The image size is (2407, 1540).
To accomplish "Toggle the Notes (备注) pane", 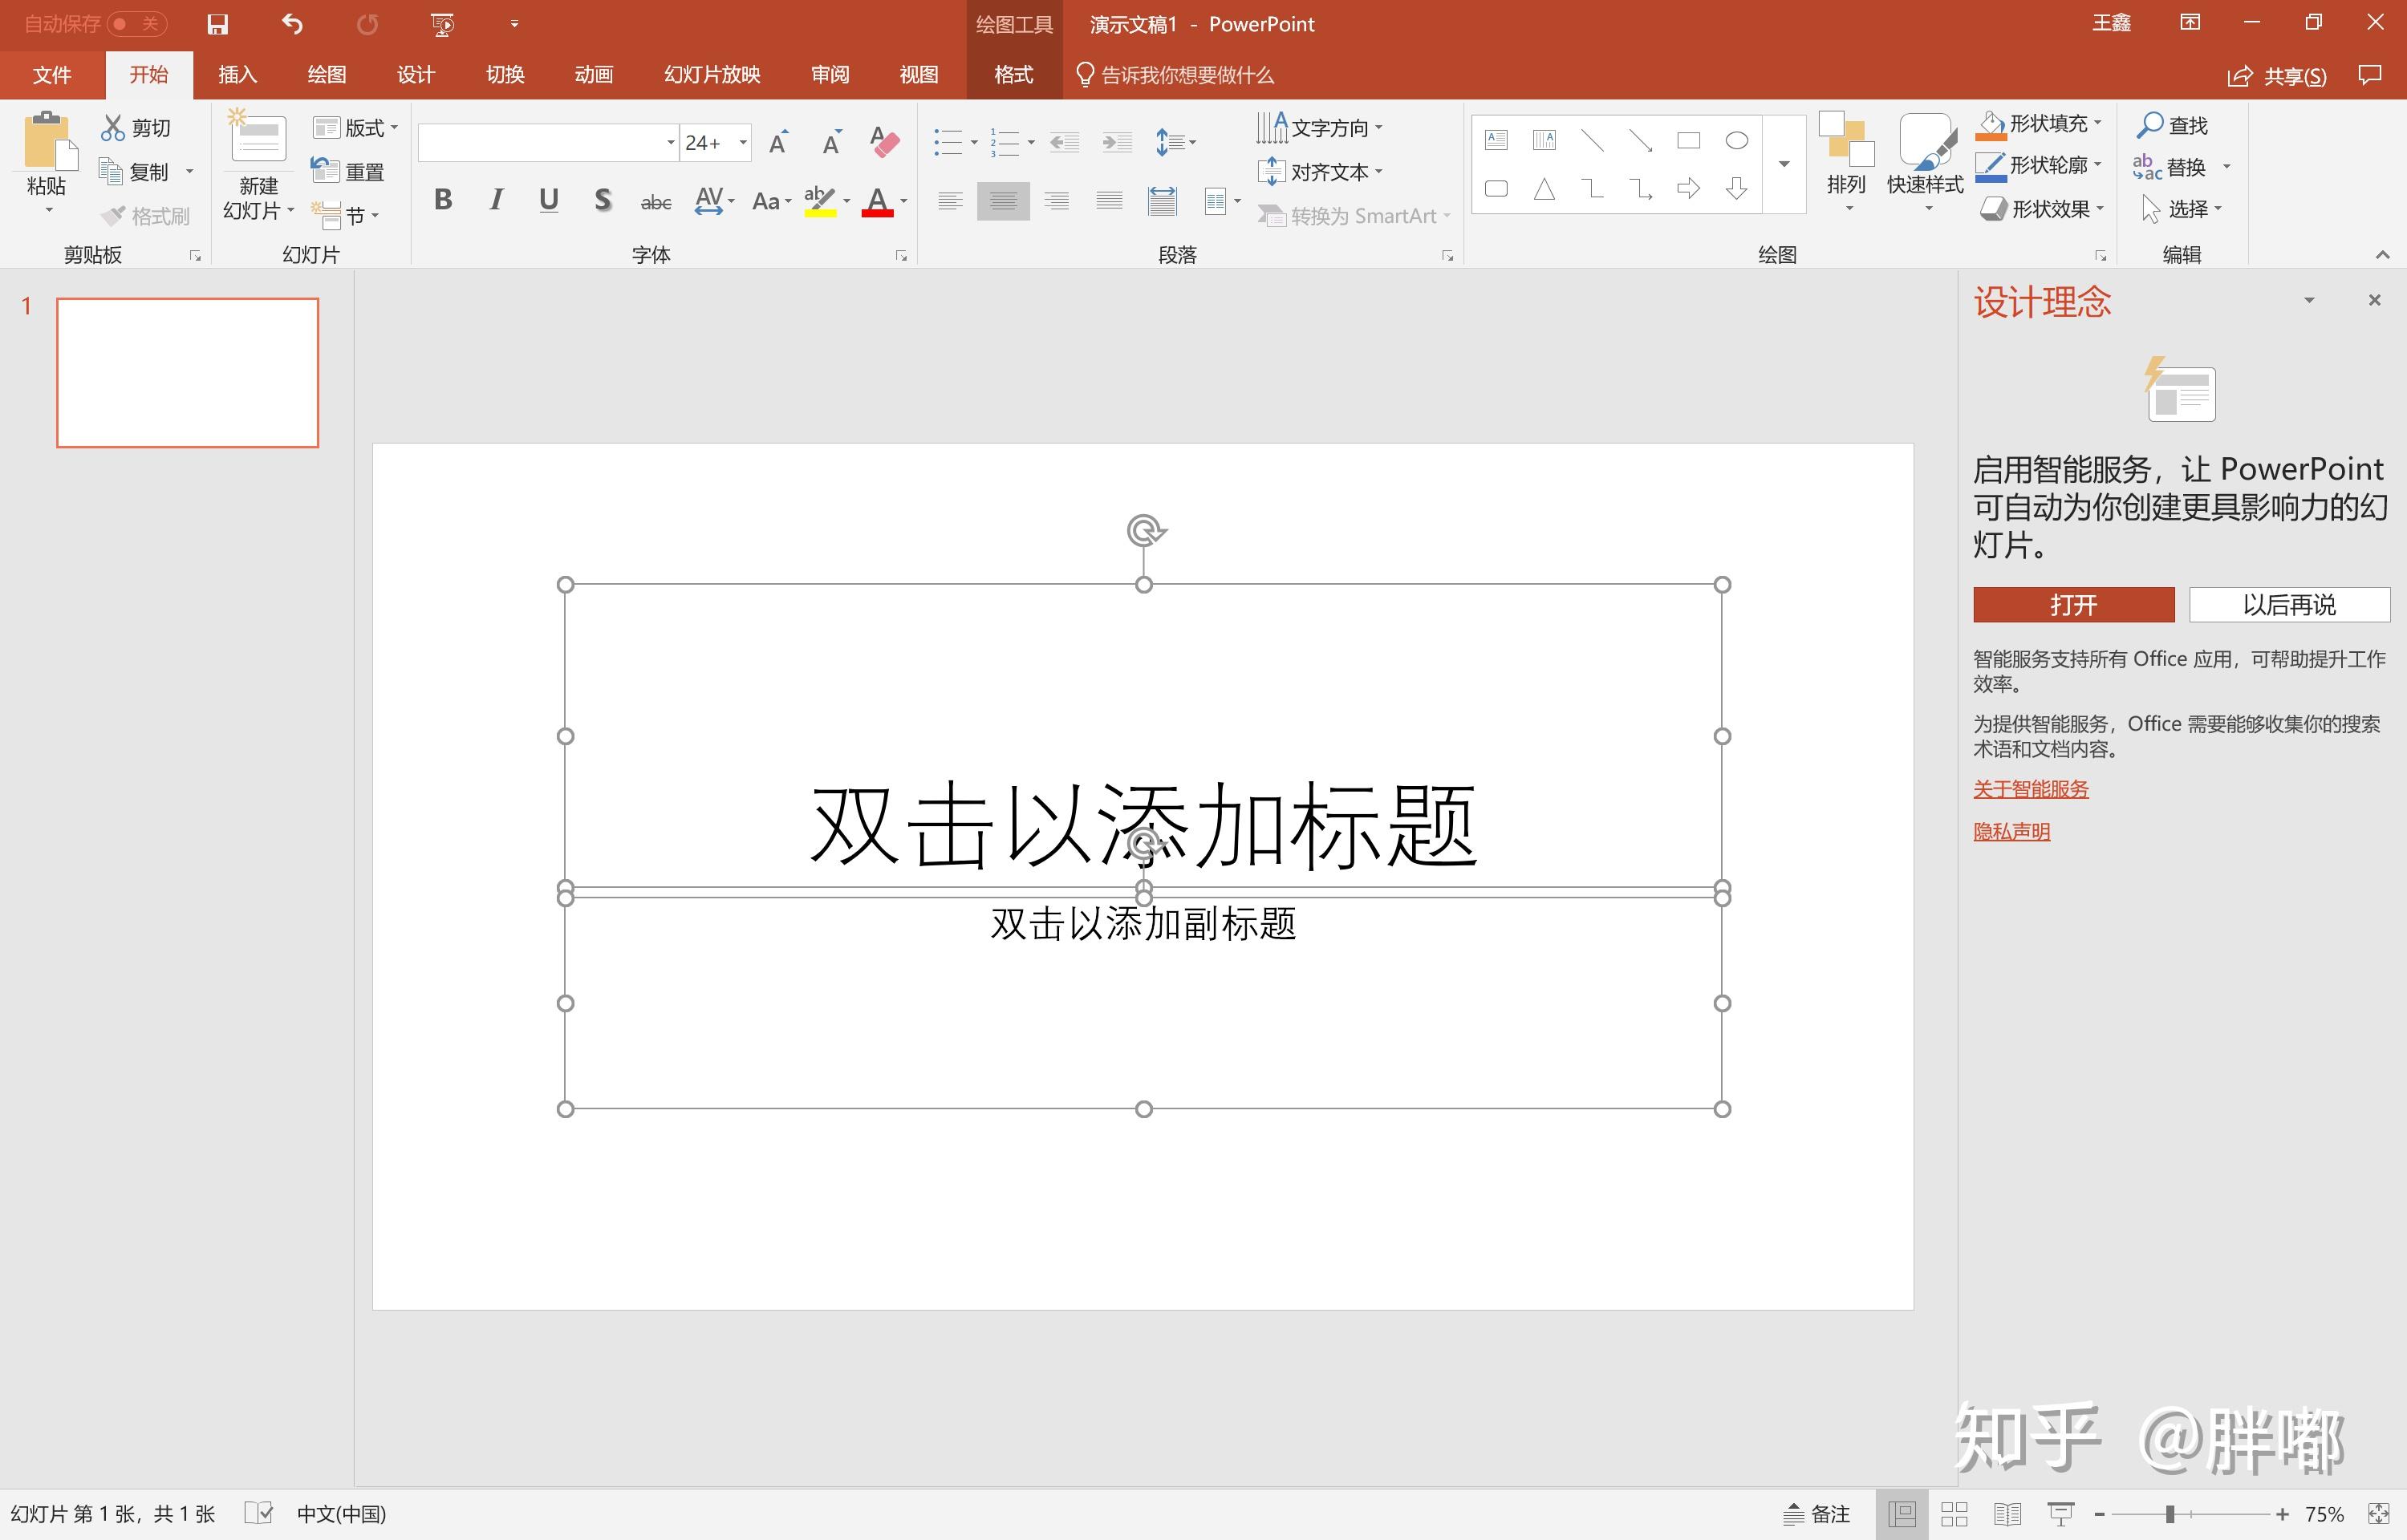I will point(1818,1514).
